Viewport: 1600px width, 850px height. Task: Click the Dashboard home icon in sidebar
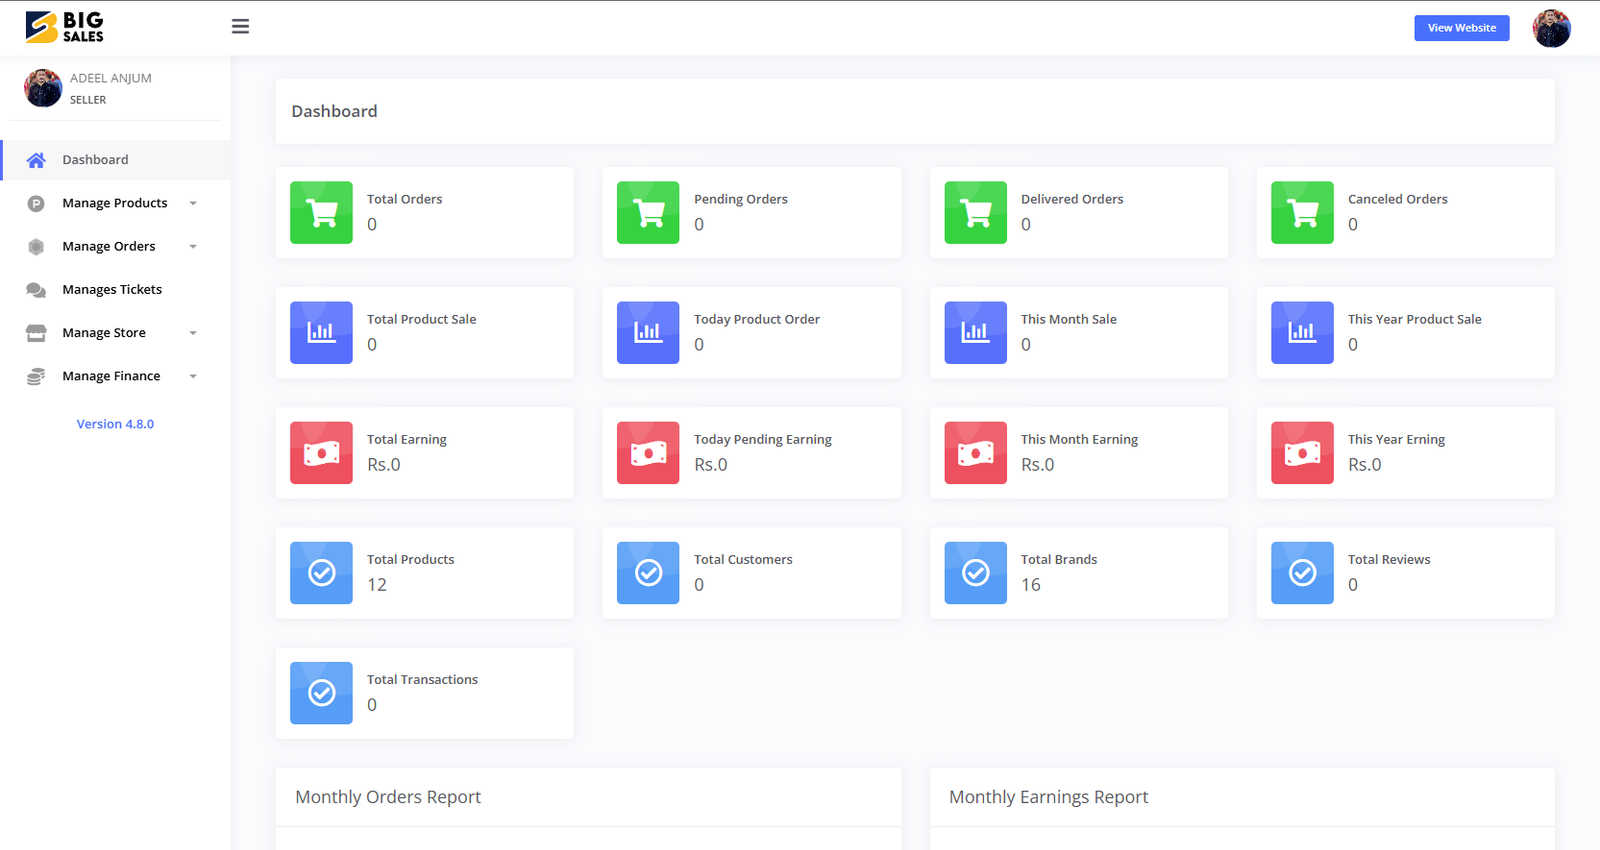(x=36, y=160)
